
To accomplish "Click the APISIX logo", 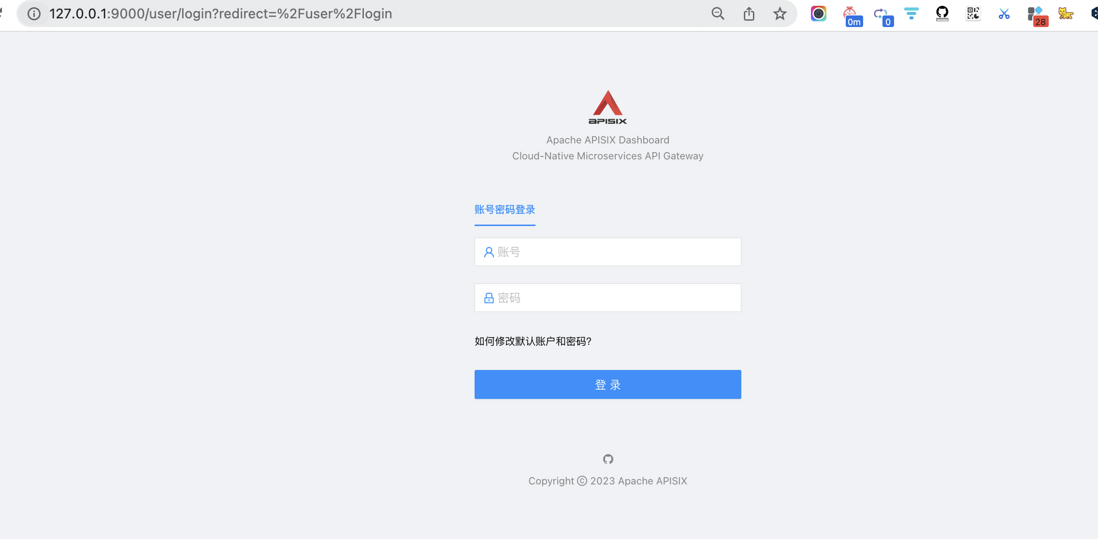I will coord(608,107).
